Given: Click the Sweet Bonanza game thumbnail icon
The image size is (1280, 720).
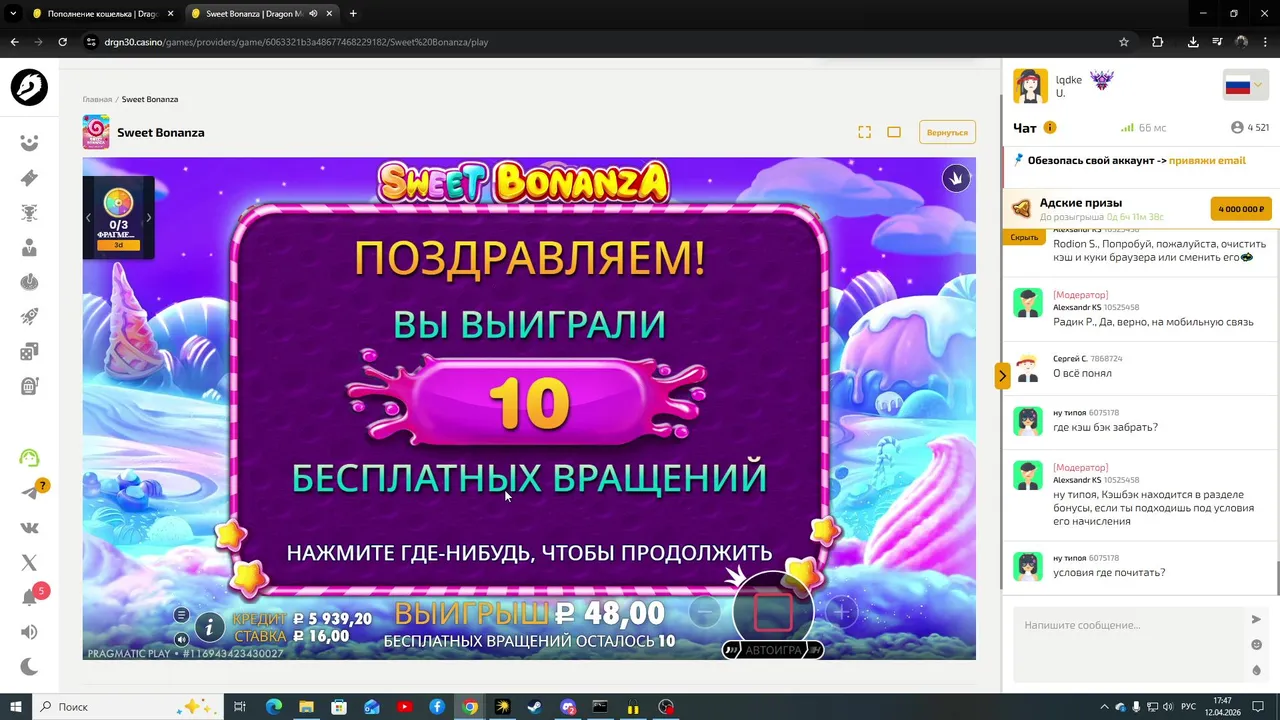Looking at the screenshot, I should click(96, 132).
